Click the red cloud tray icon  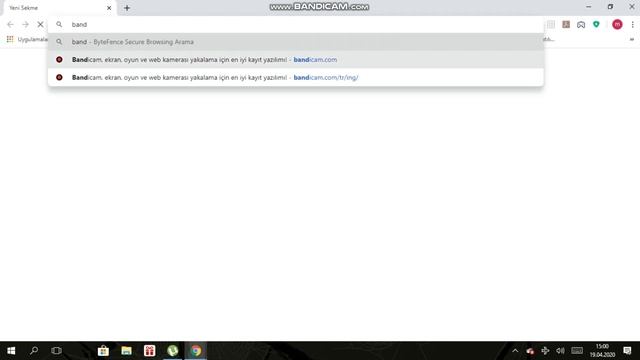(530, 351)
